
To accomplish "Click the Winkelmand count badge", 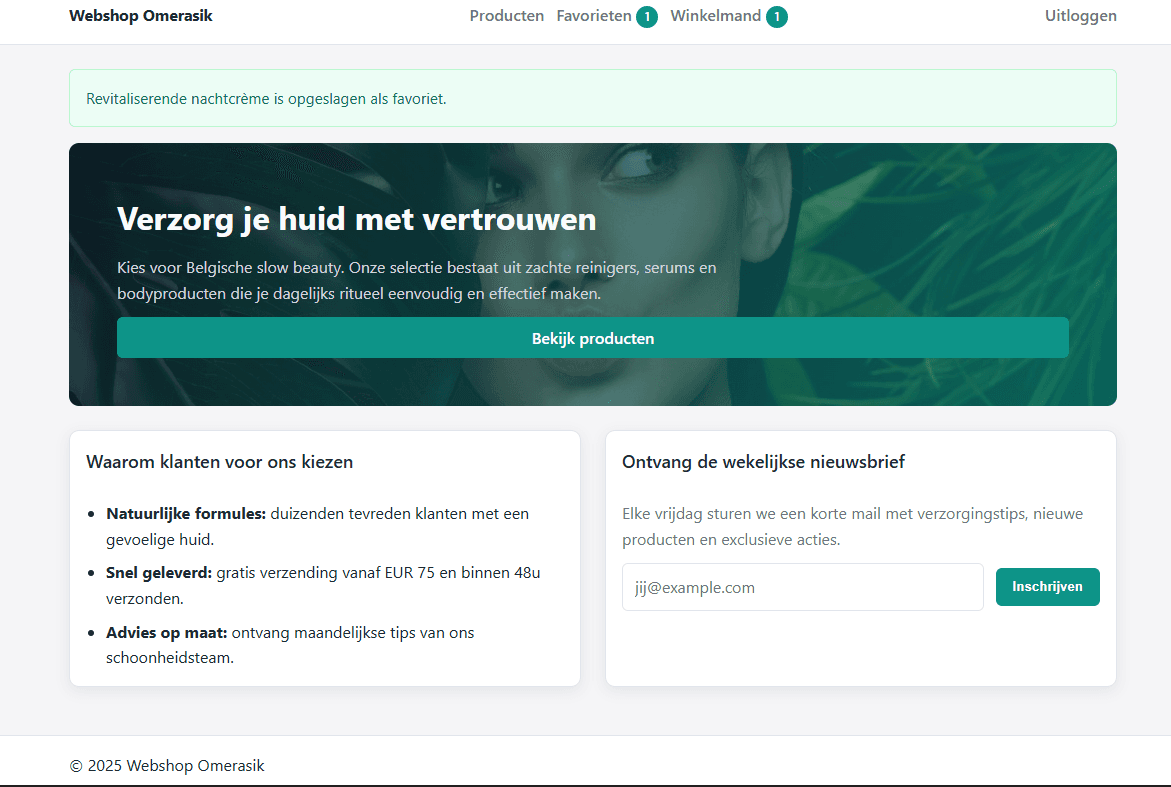I will click(x=778, y=16).
